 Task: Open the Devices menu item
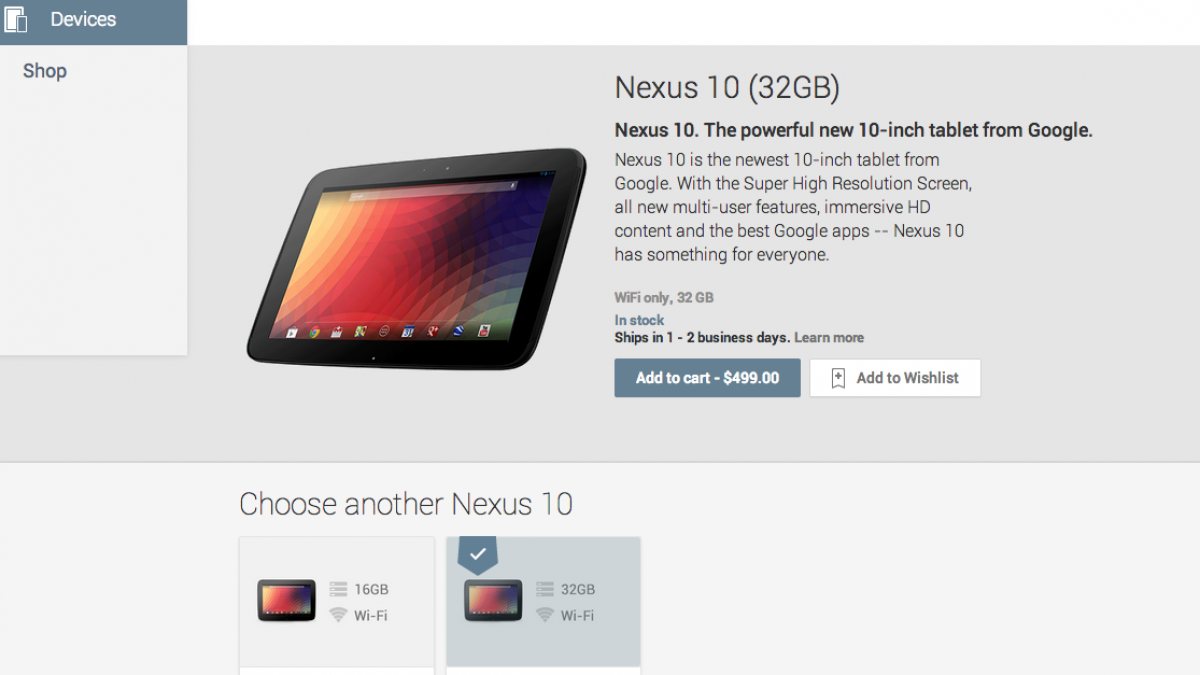pos(93,22)
